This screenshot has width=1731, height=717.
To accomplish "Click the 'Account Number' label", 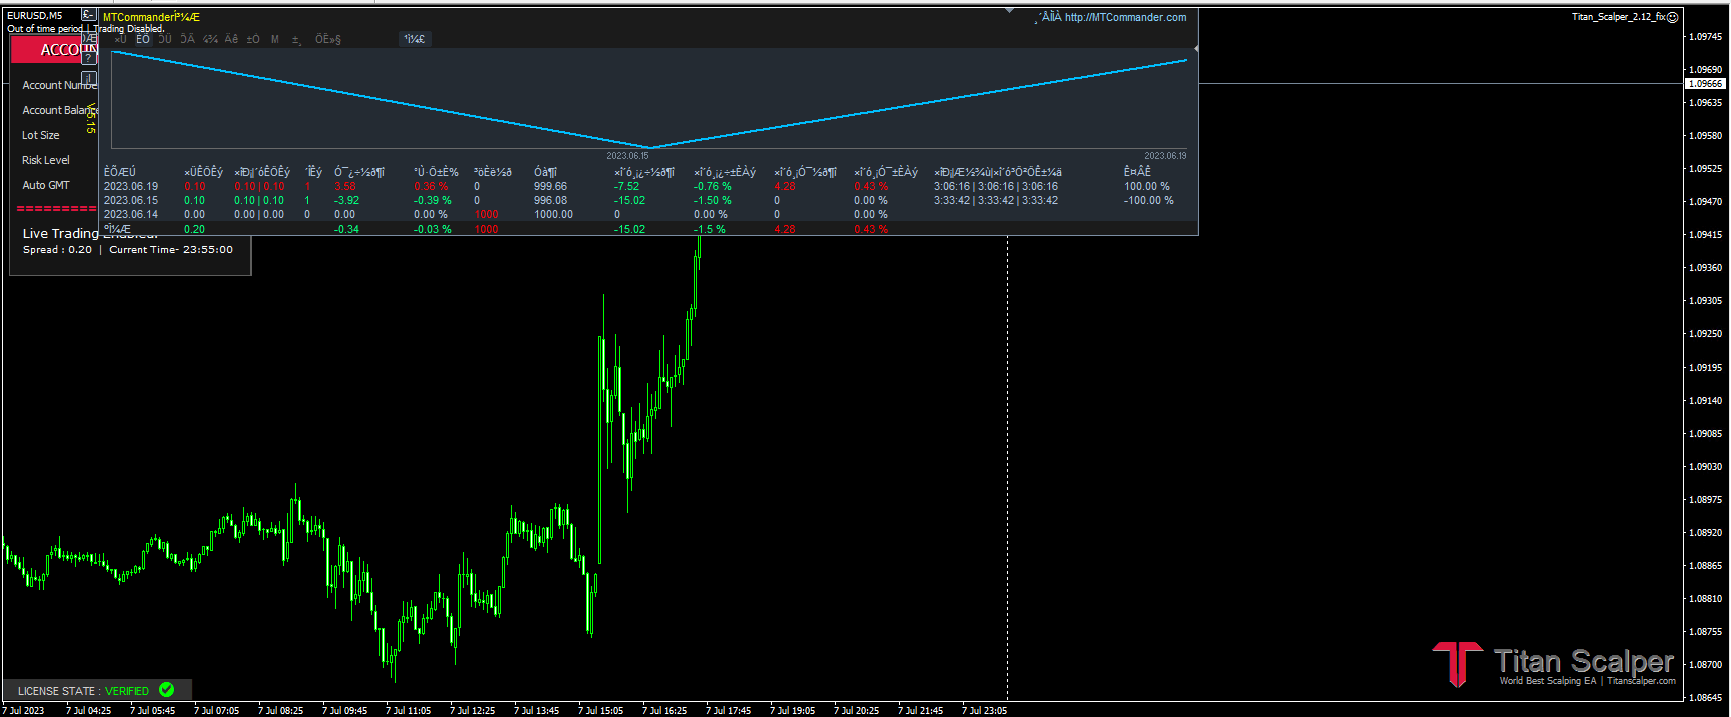I will (60, 85).
